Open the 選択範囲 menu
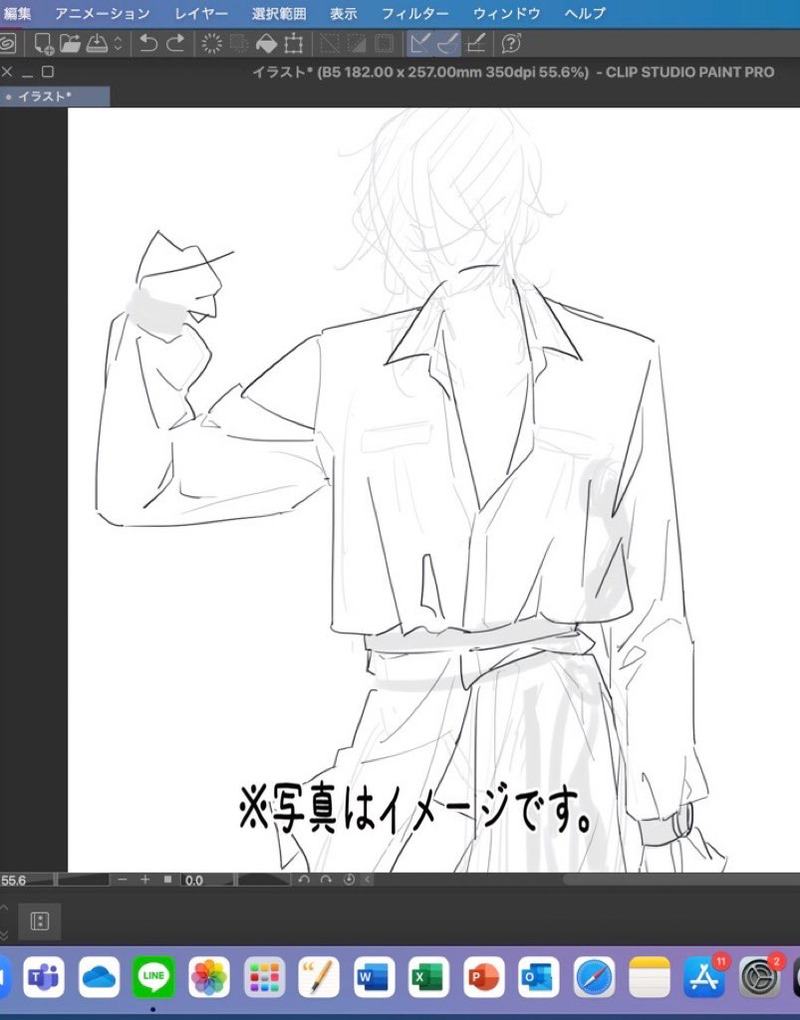800x1020 pixels. pos(279,13)
